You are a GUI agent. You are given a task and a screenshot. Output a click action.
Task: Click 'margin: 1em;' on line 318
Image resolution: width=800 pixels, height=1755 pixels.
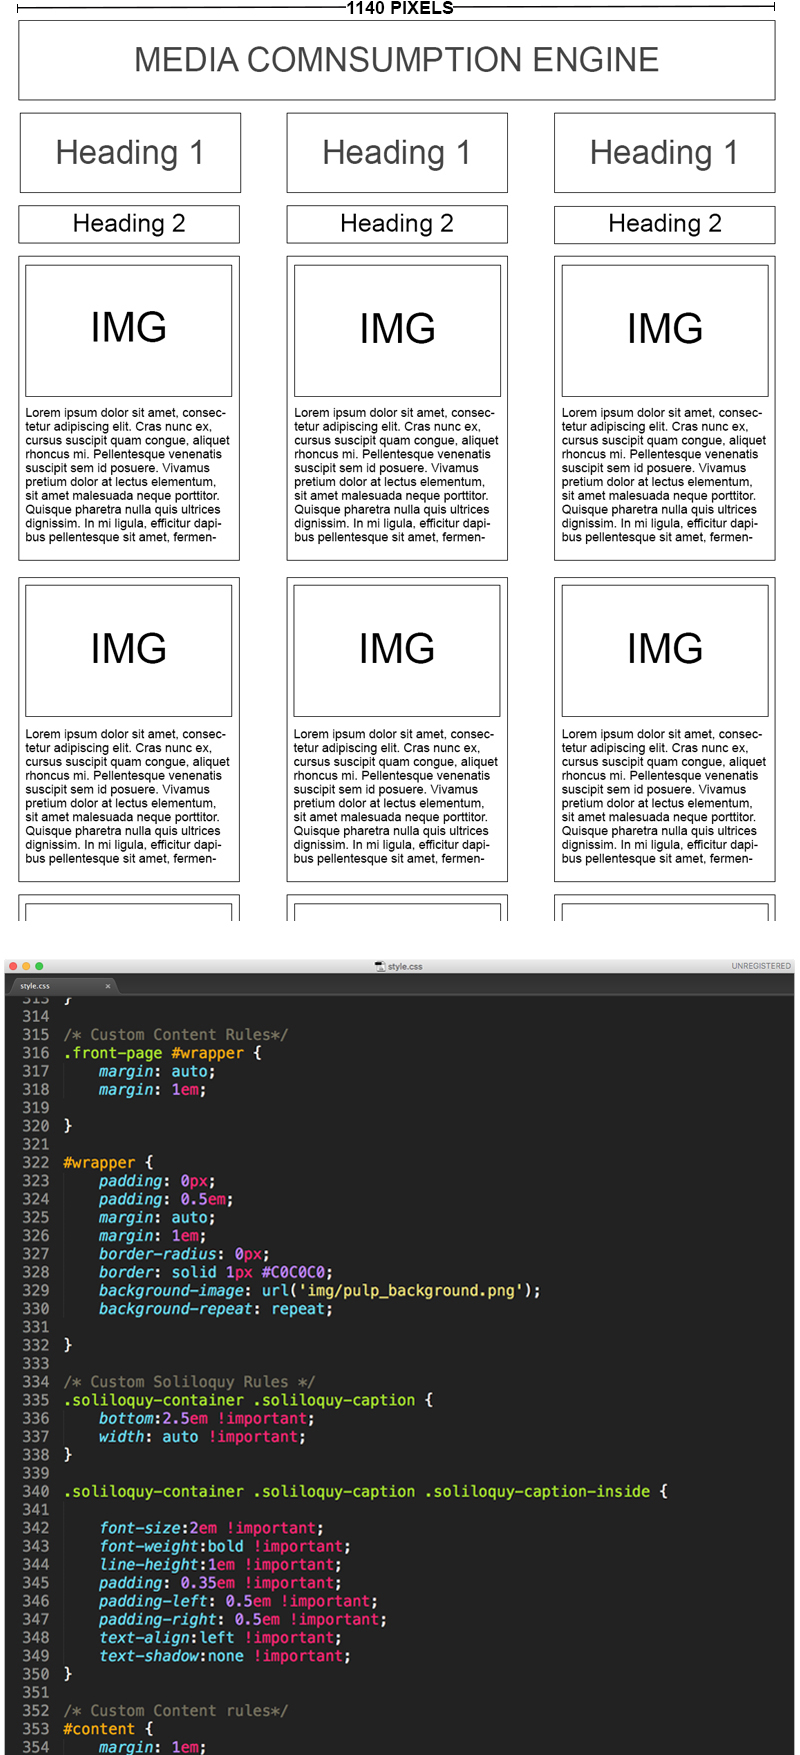tap(152, 1089)
